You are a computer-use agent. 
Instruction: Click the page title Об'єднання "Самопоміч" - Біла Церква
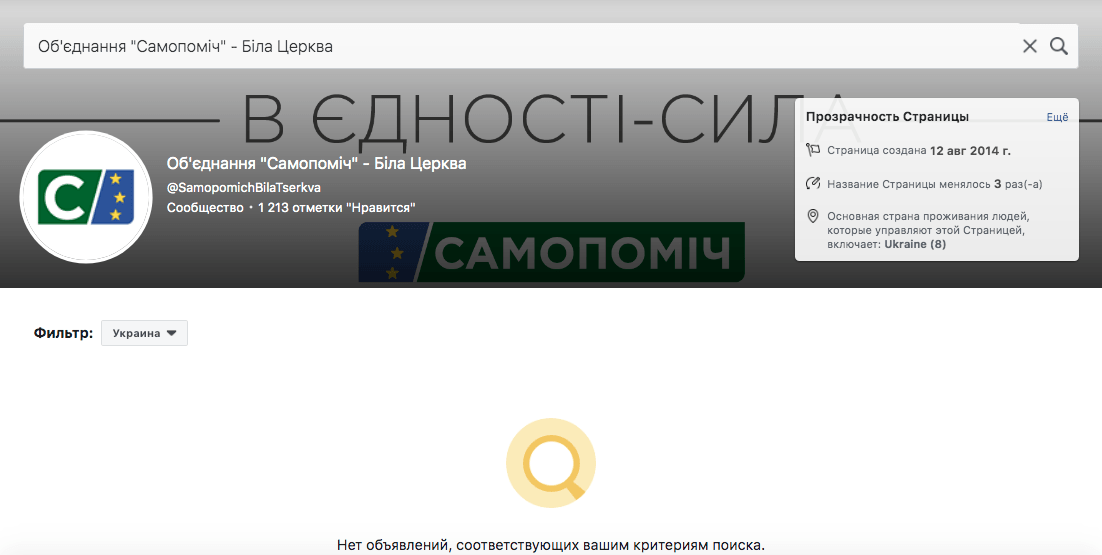coord(316,164)
